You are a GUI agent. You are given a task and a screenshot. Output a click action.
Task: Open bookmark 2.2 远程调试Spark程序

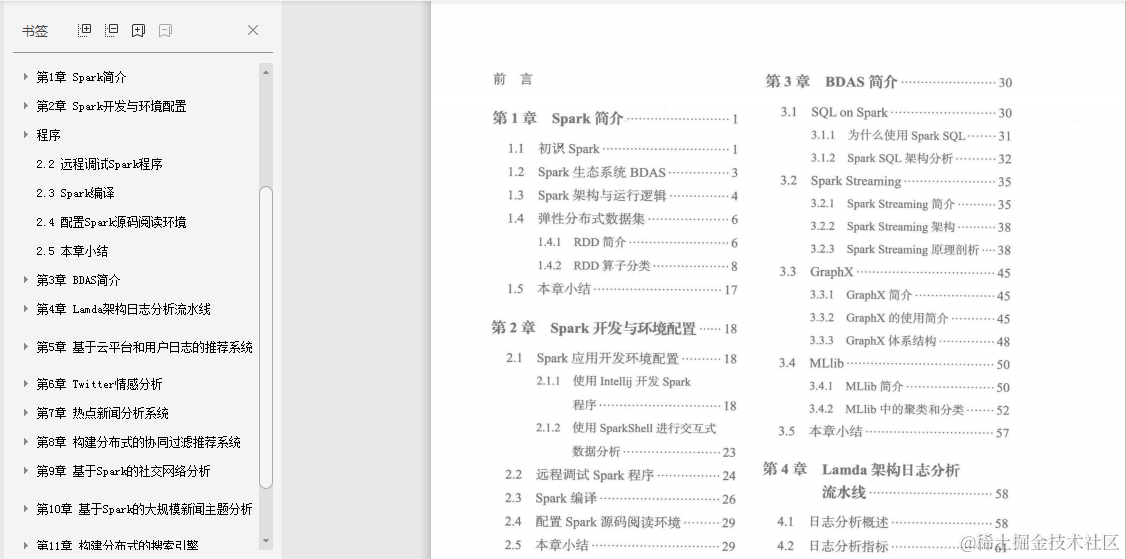(99, 164)
